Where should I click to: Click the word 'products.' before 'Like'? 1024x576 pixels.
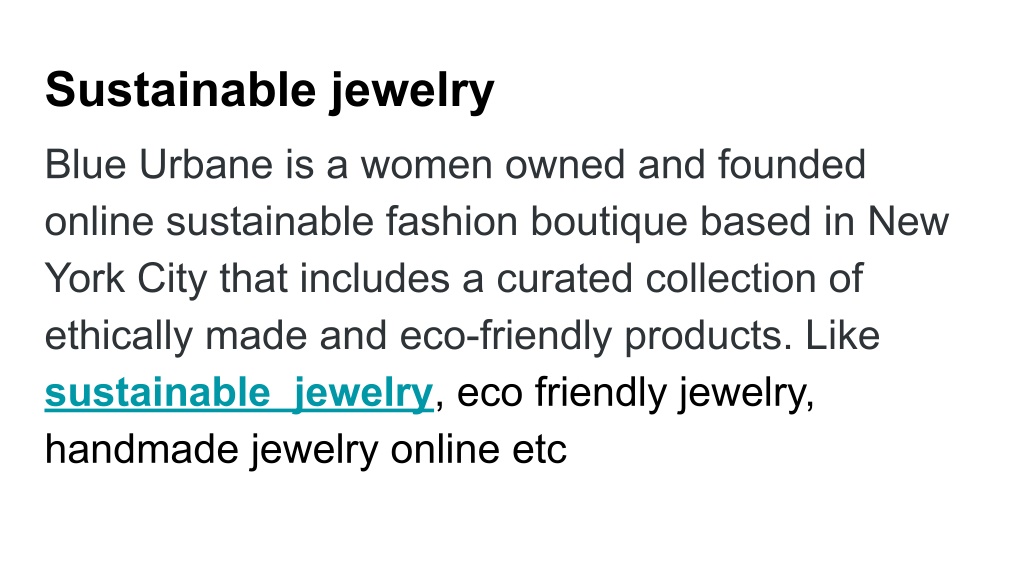(x=709, y=336)
